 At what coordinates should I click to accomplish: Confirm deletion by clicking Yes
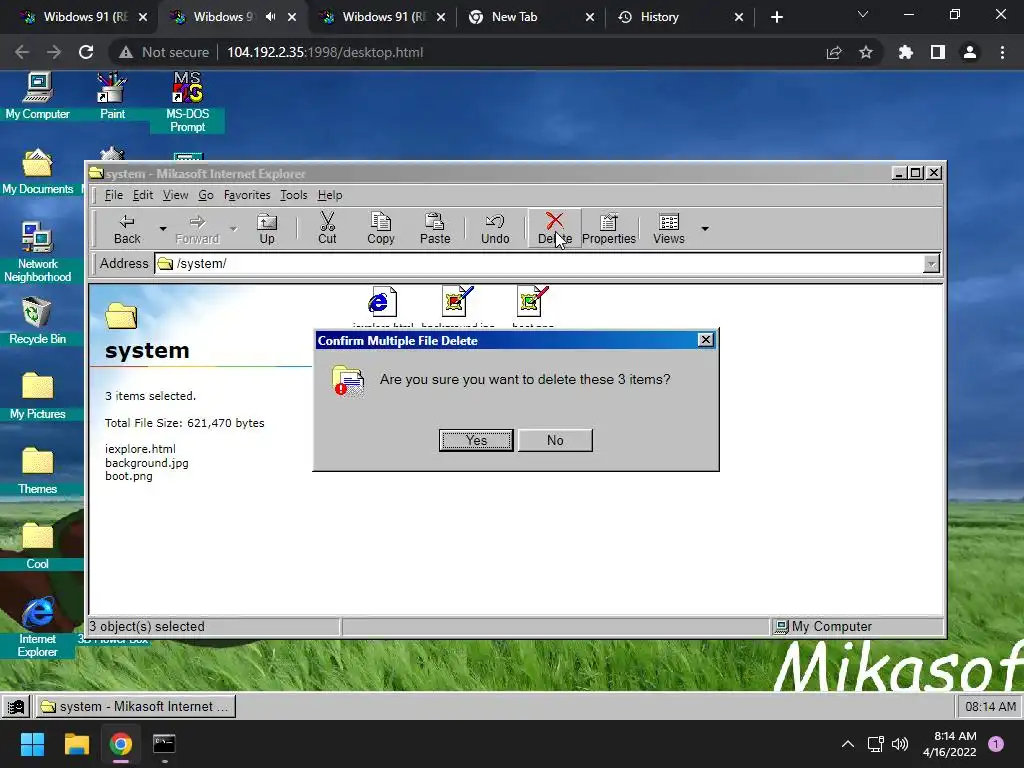pyautogui.click(x=476, y=440)
